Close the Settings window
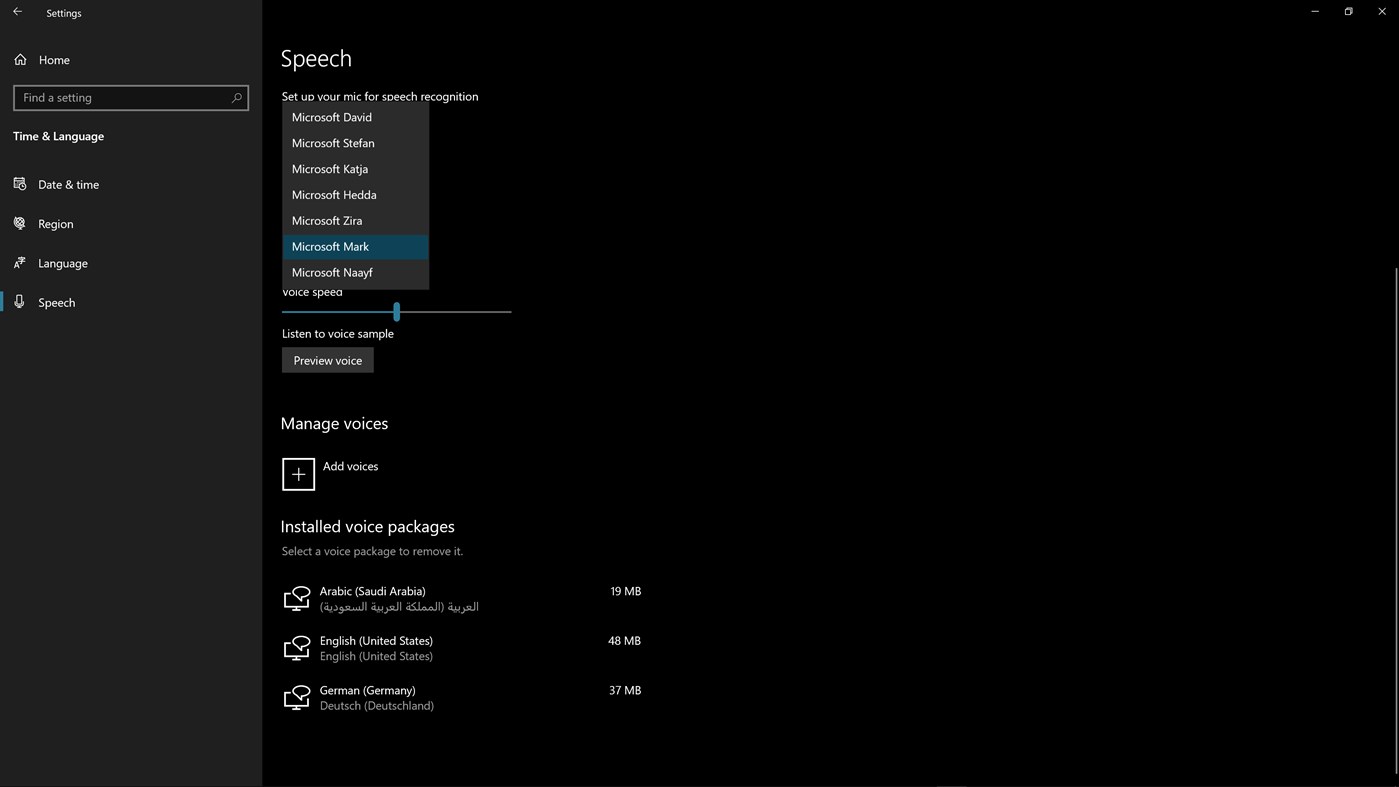This screenshot has width=1399, height=787. pos(1382,12)
